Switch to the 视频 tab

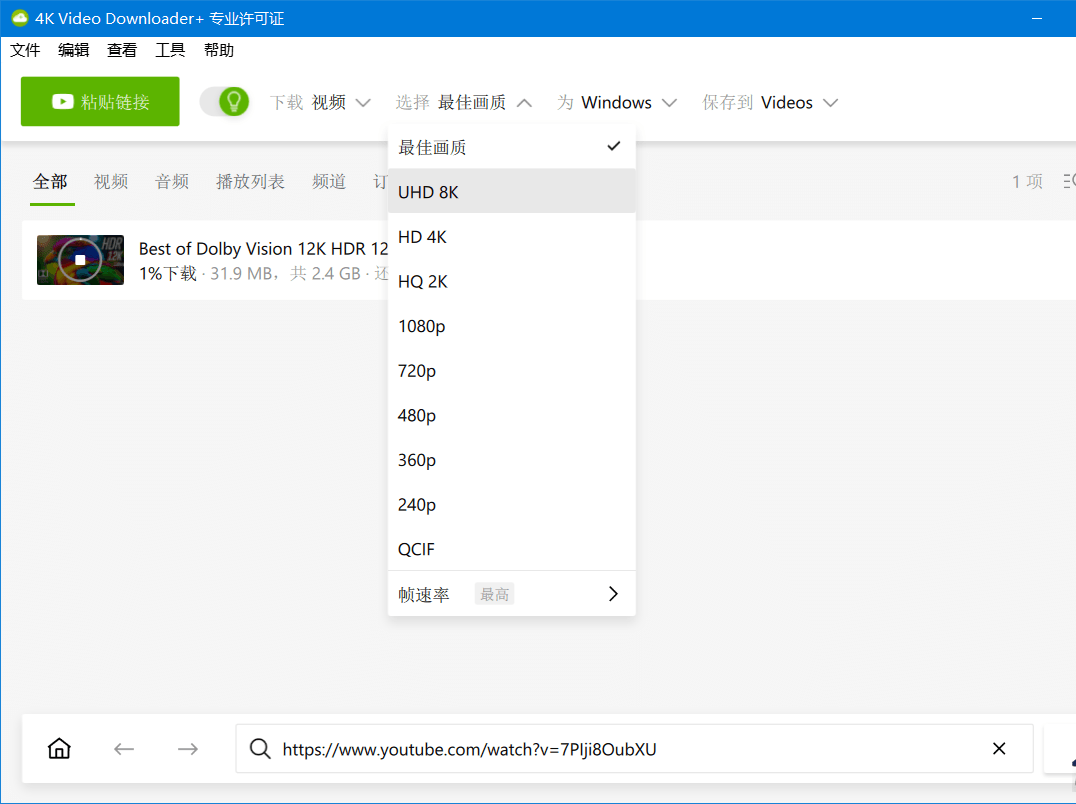tap(111, 182)
